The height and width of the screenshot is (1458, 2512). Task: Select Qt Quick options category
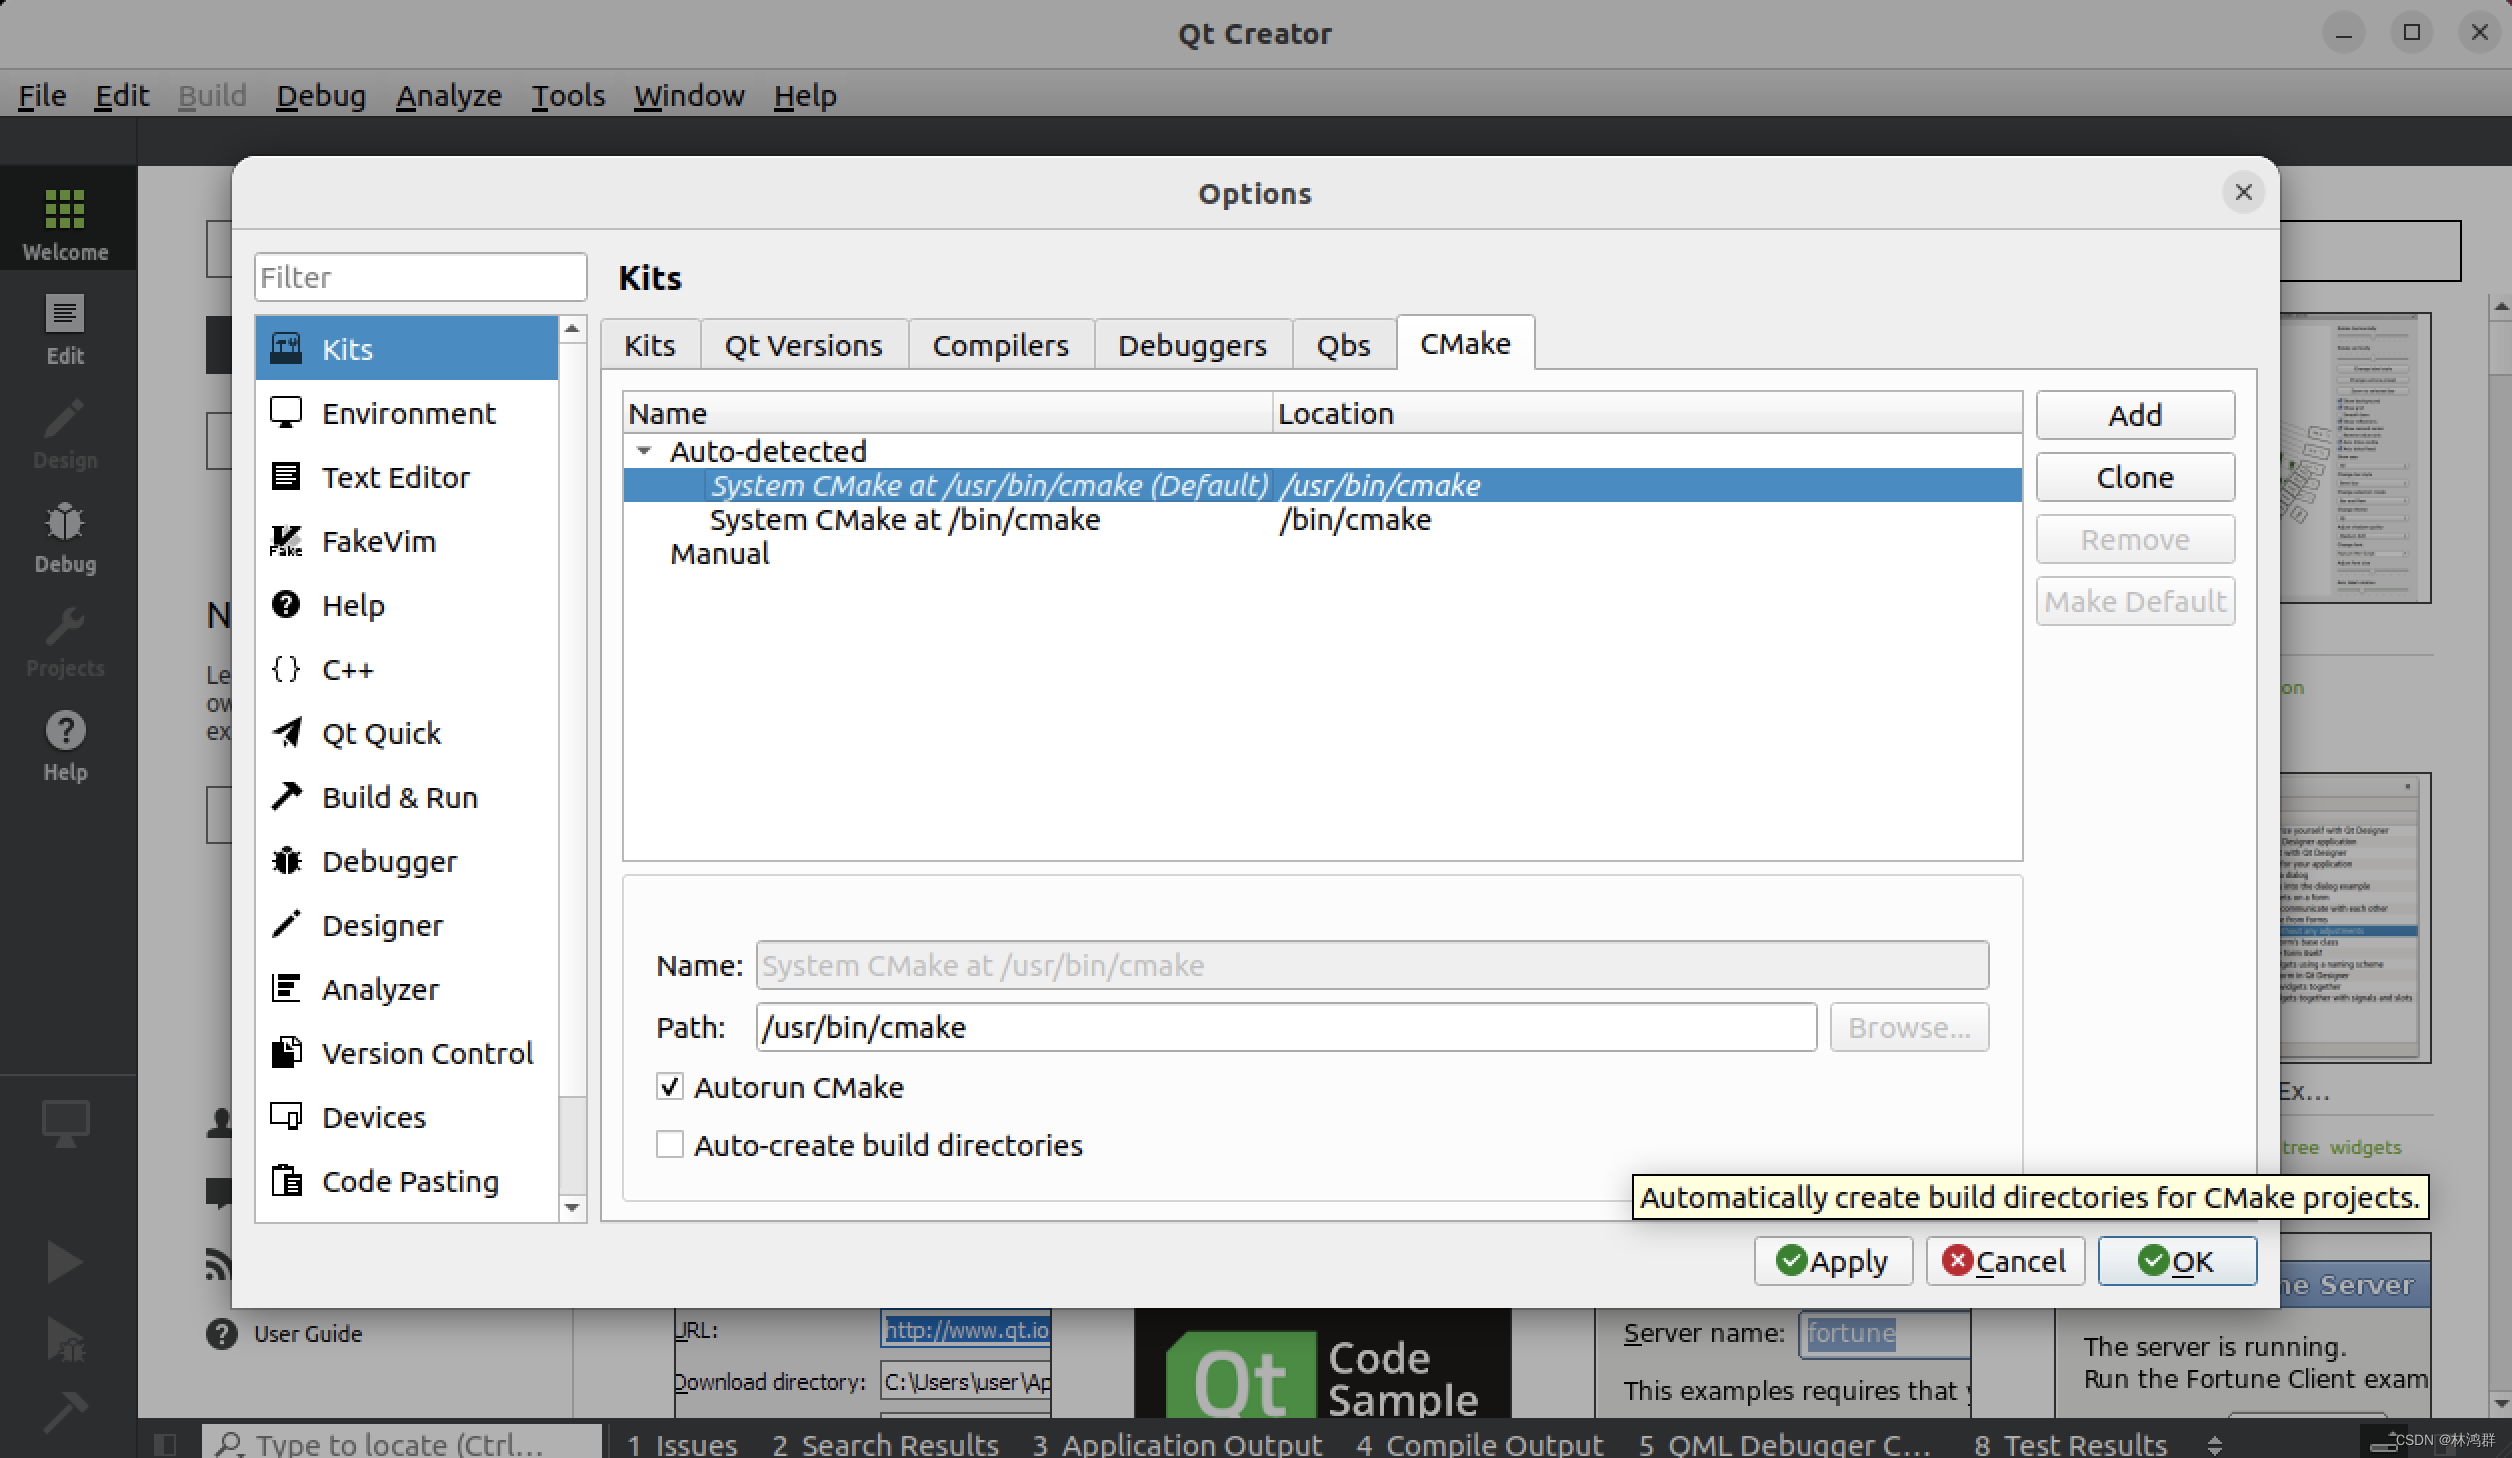[x=381, y=733]
